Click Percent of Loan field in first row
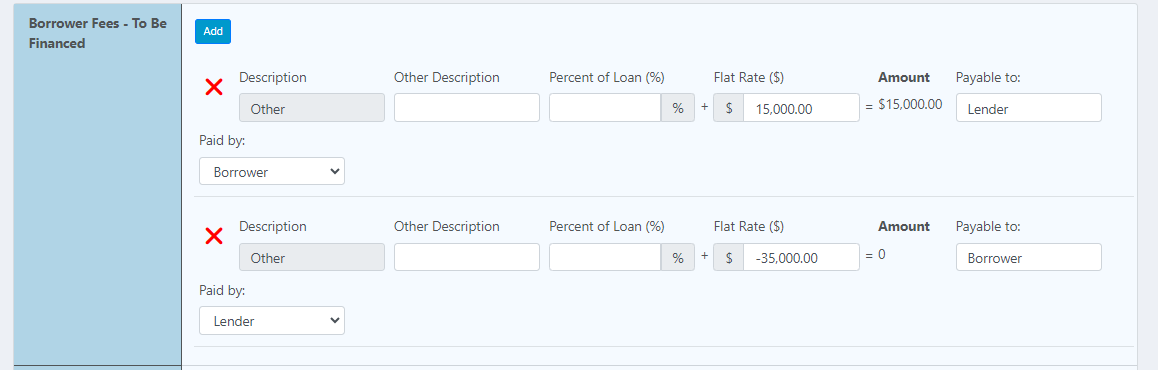 coord(605,108)
